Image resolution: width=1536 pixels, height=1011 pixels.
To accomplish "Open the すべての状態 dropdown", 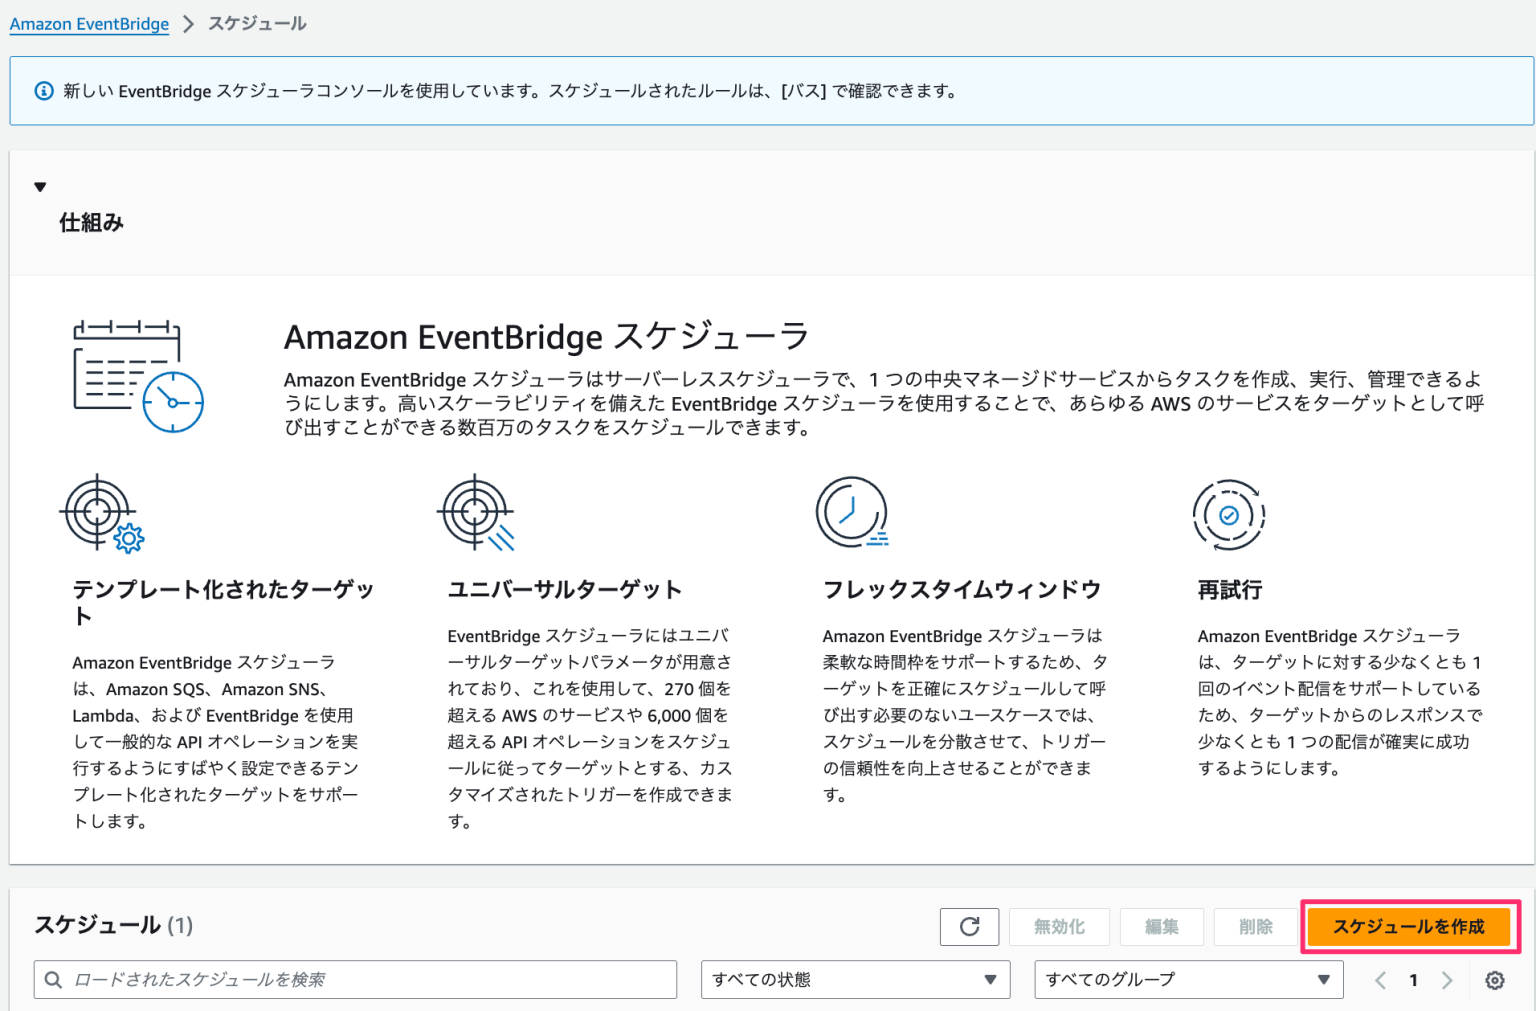I will click(x=855, y=980).
